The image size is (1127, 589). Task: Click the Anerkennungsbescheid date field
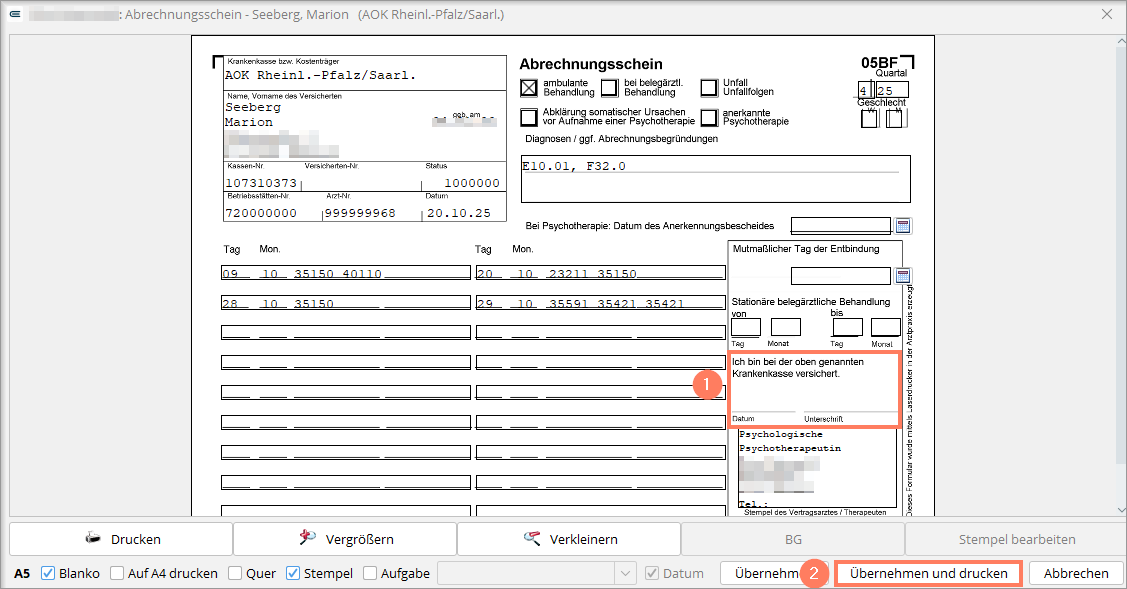pos(840,226)
